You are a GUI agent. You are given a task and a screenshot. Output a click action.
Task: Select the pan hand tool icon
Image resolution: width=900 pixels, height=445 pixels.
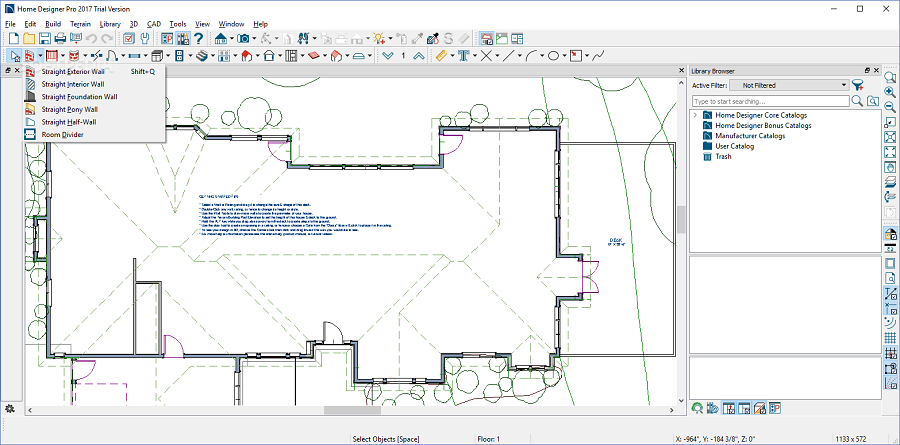(x=890, y=167)
